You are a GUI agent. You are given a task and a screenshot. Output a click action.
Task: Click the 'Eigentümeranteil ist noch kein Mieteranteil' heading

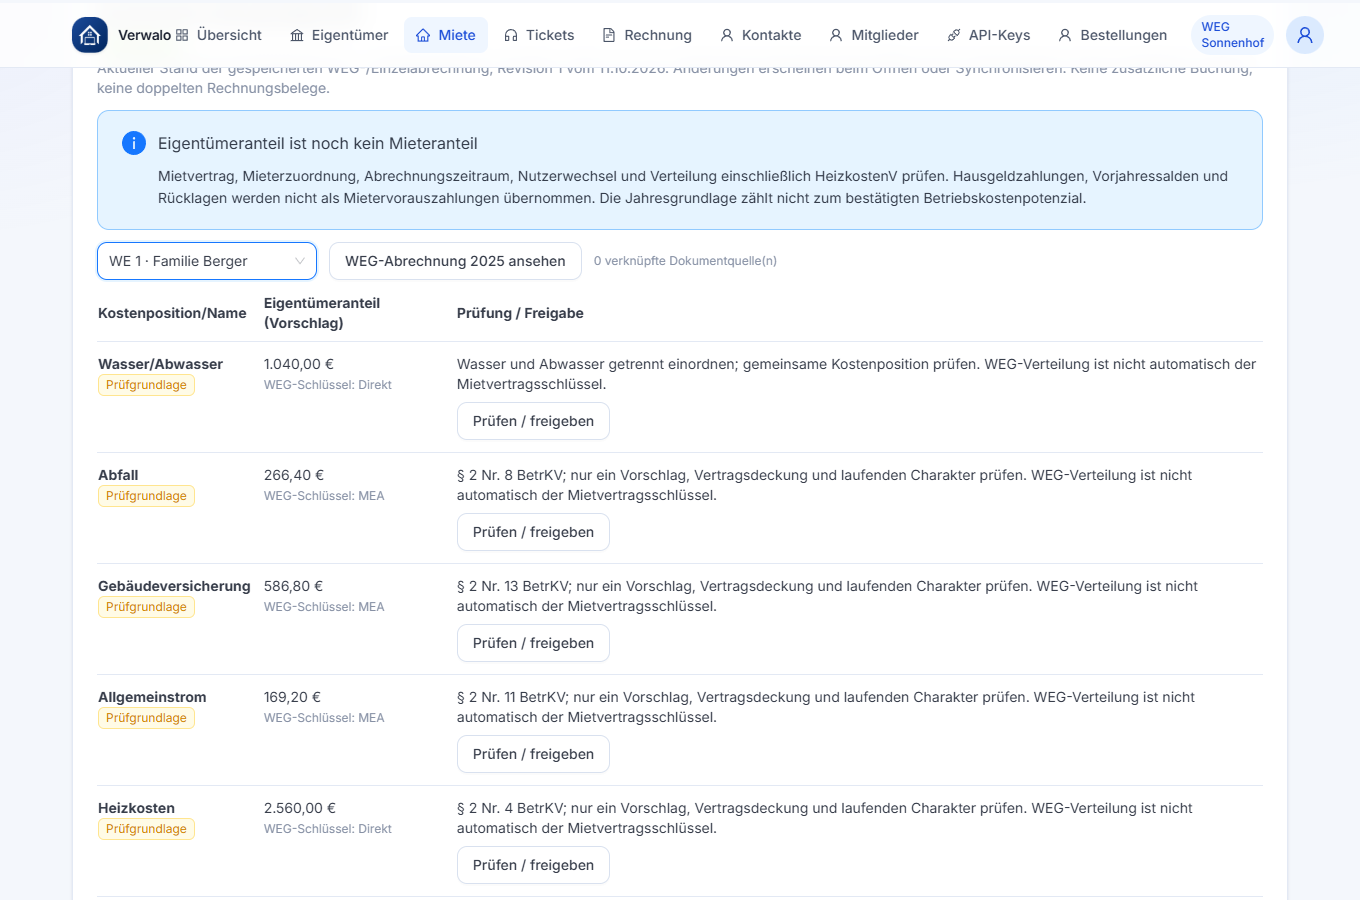(x=318, y=143)
